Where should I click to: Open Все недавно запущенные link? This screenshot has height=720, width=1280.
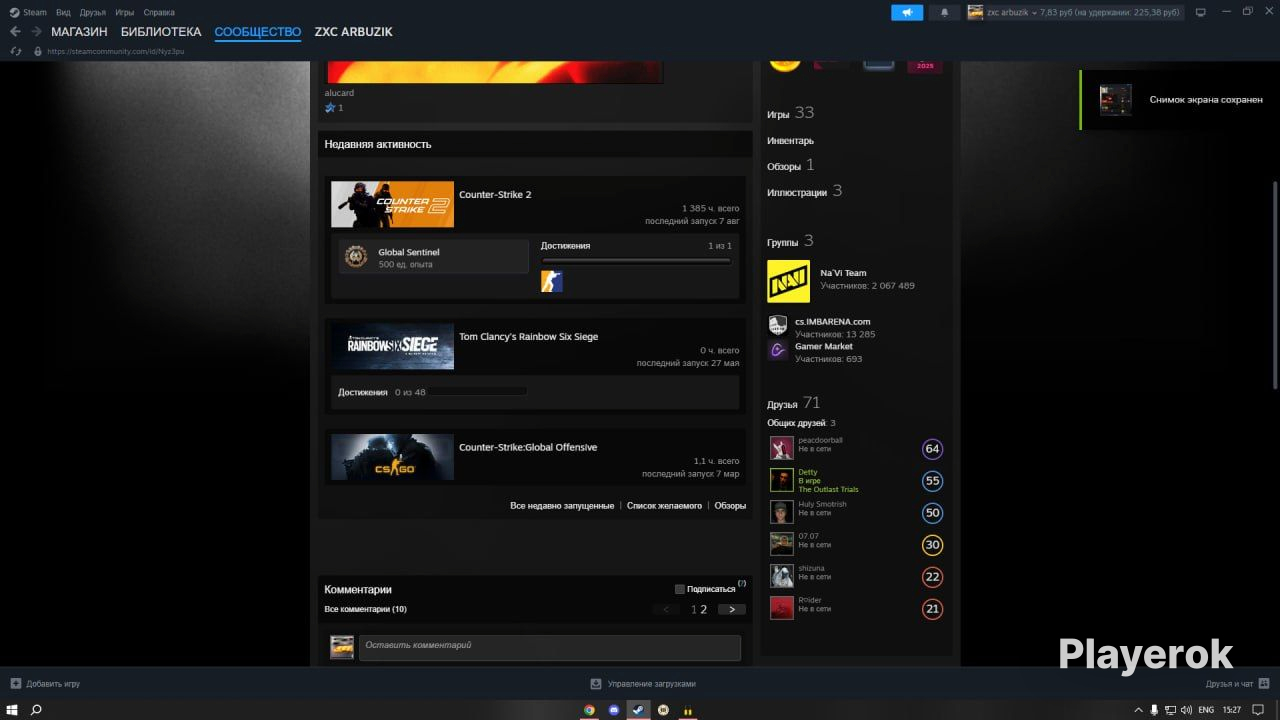[x=562, y=506]
